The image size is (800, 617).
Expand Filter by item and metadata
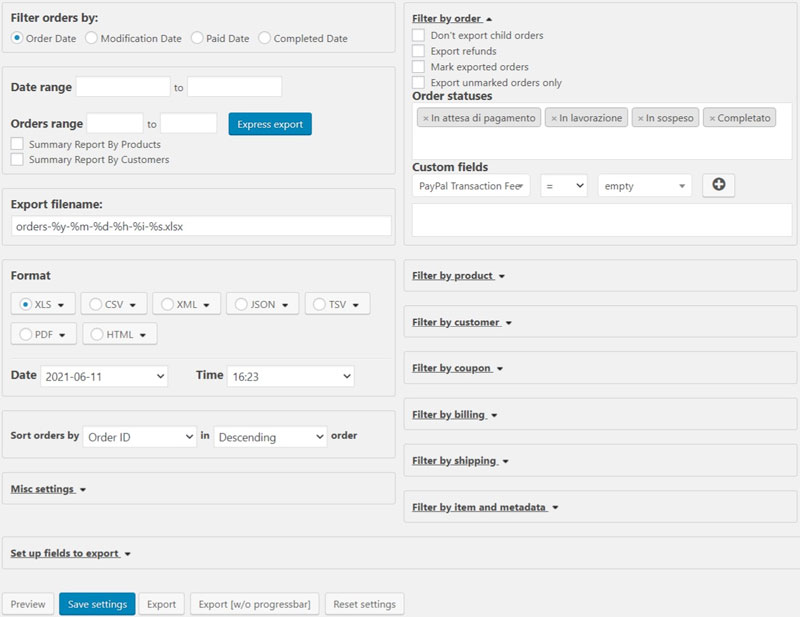click(x=485, y=507)
